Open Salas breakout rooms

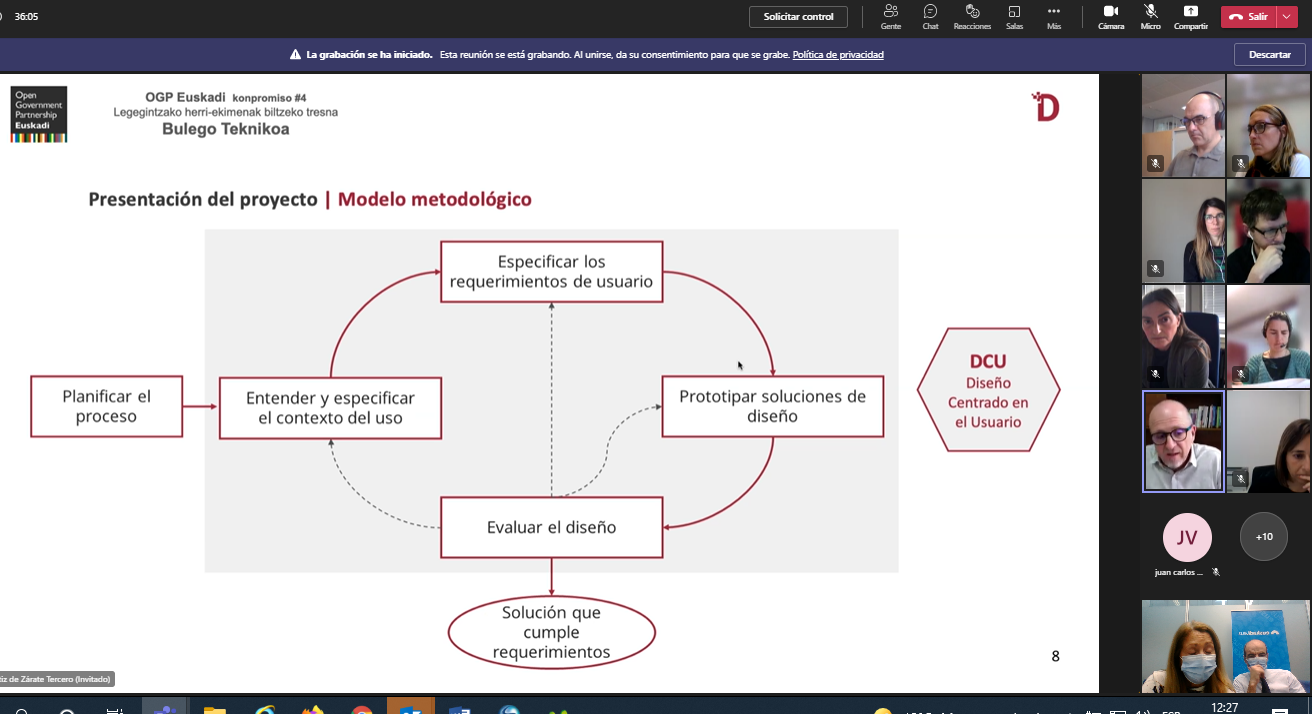click(x=1014, y=16)
